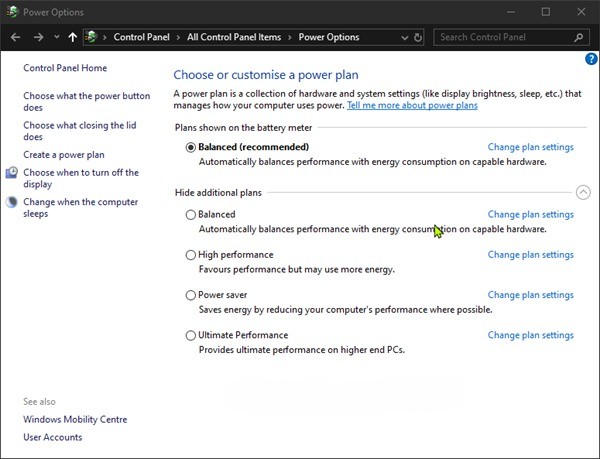600x459 pixels.
Task: Select the High performance power plan
Action: pyautogui.click(x=191, y=255)
